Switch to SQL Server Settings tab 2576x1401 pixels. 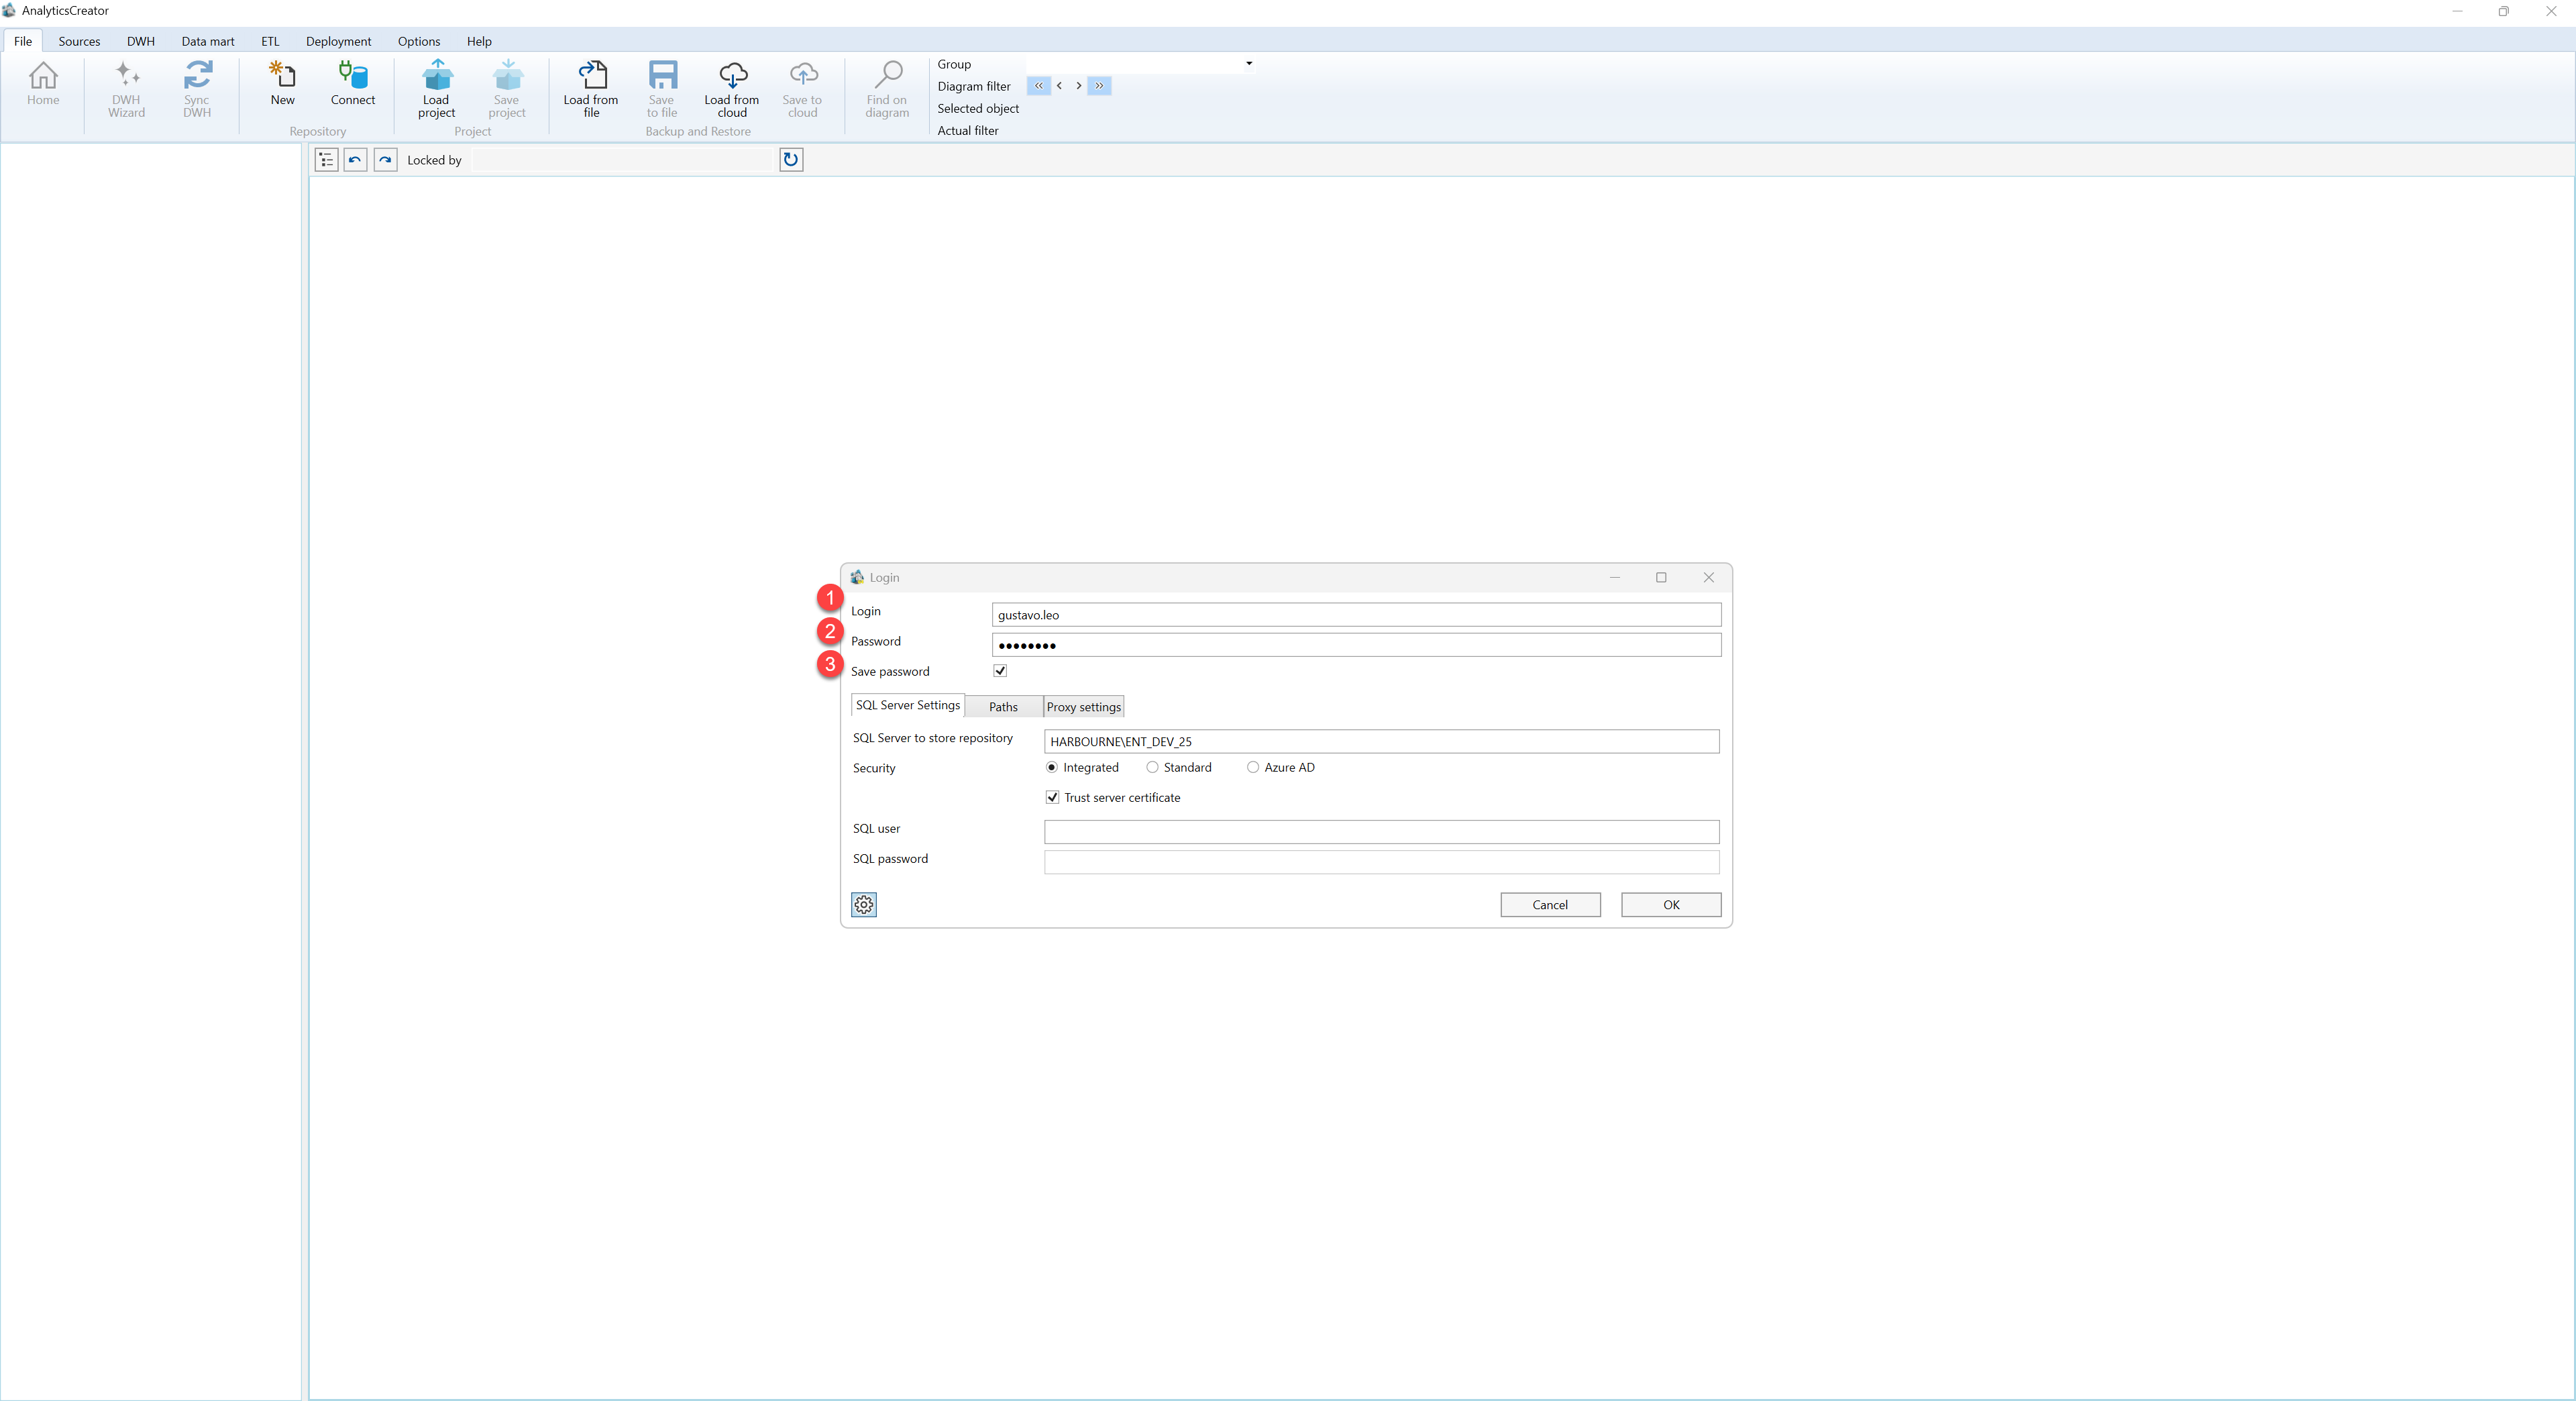point(908,706)
